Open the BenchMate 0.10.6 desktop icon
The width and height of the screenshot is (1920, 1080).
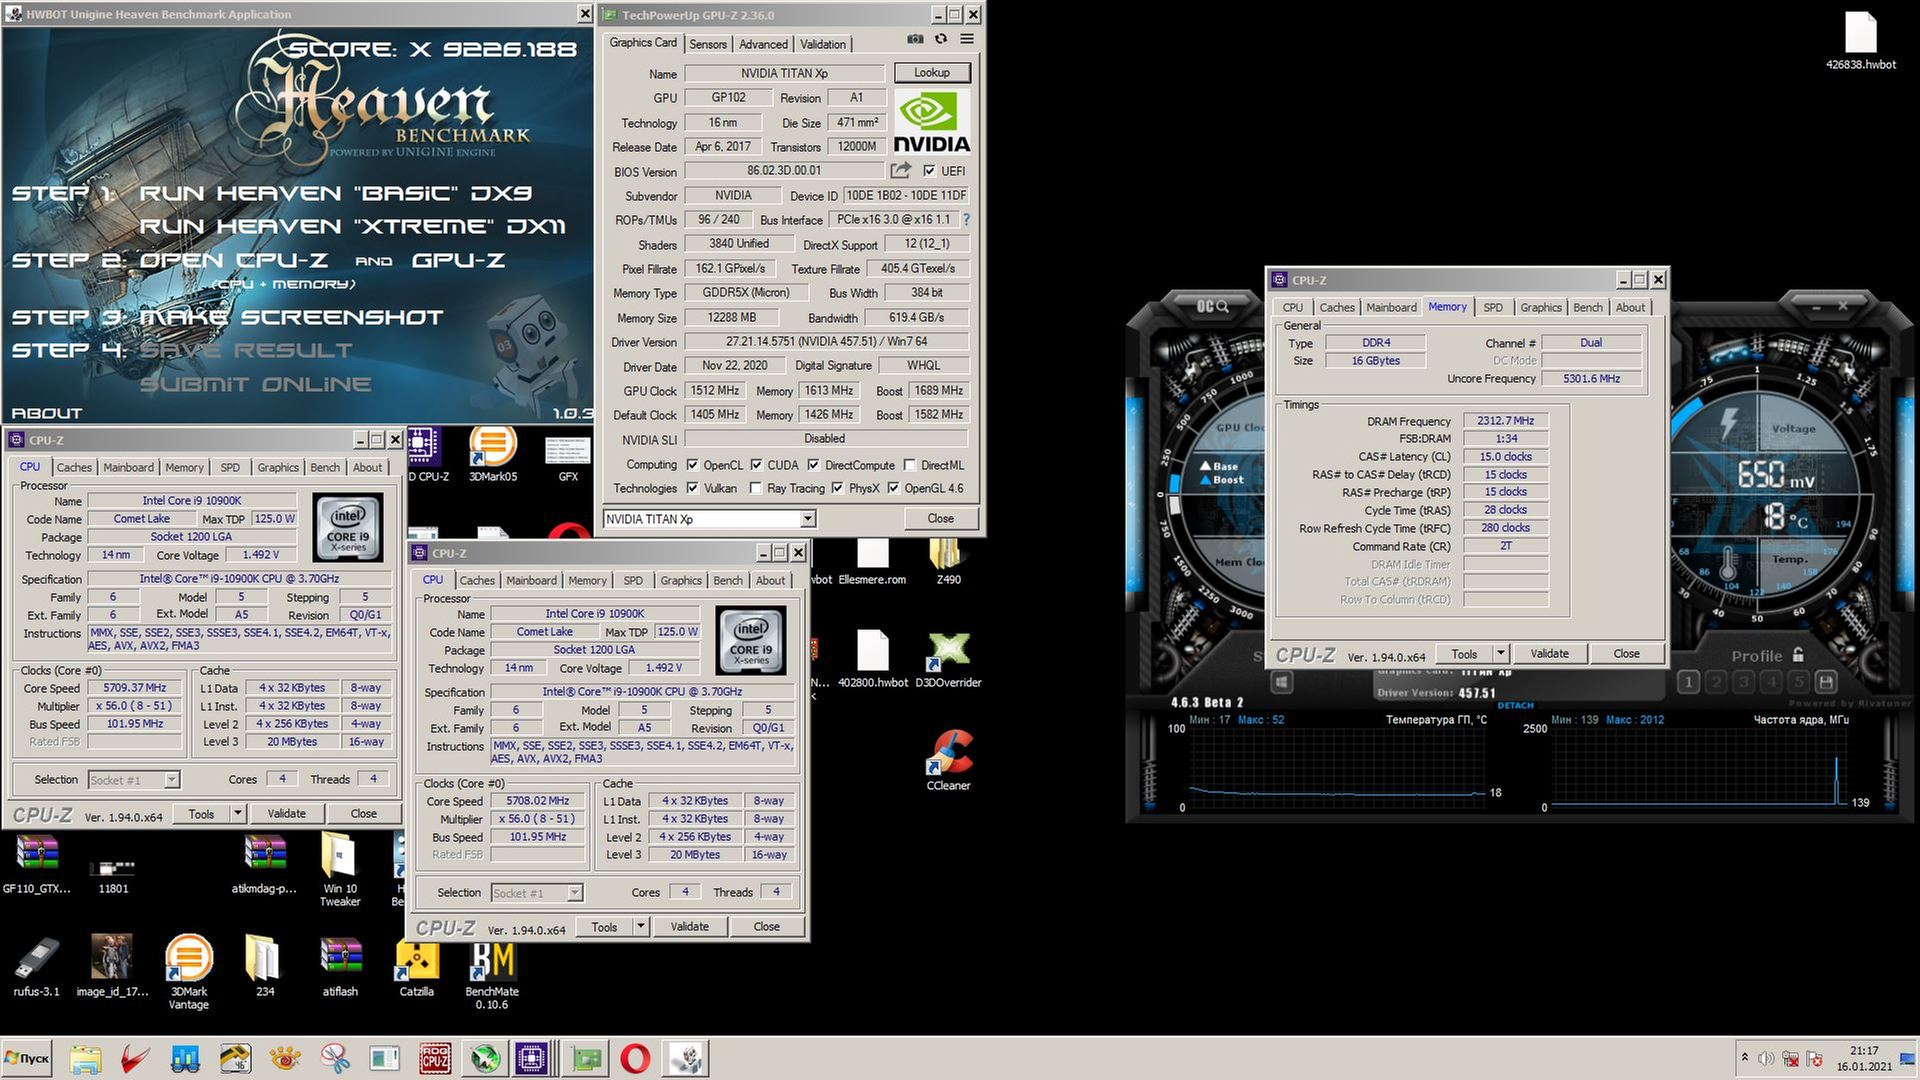coord(492,972)
